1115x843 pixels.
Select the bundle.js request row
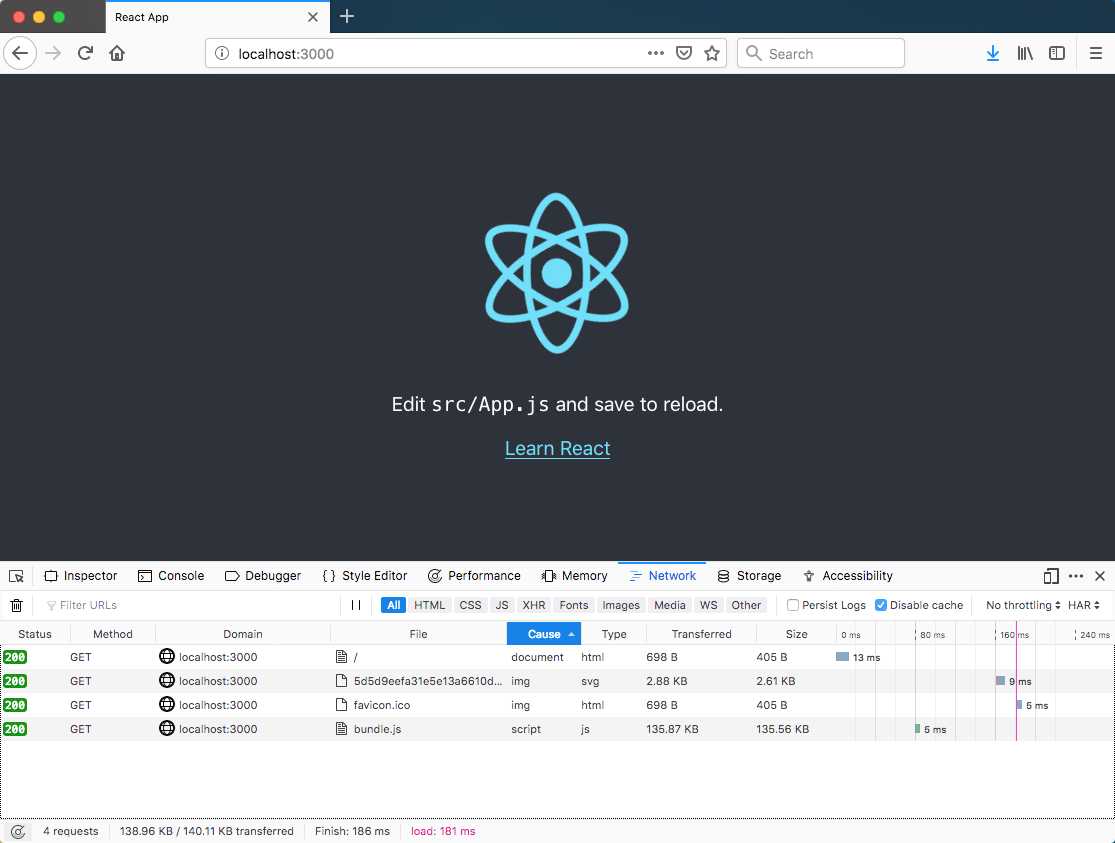coord(557,729)
